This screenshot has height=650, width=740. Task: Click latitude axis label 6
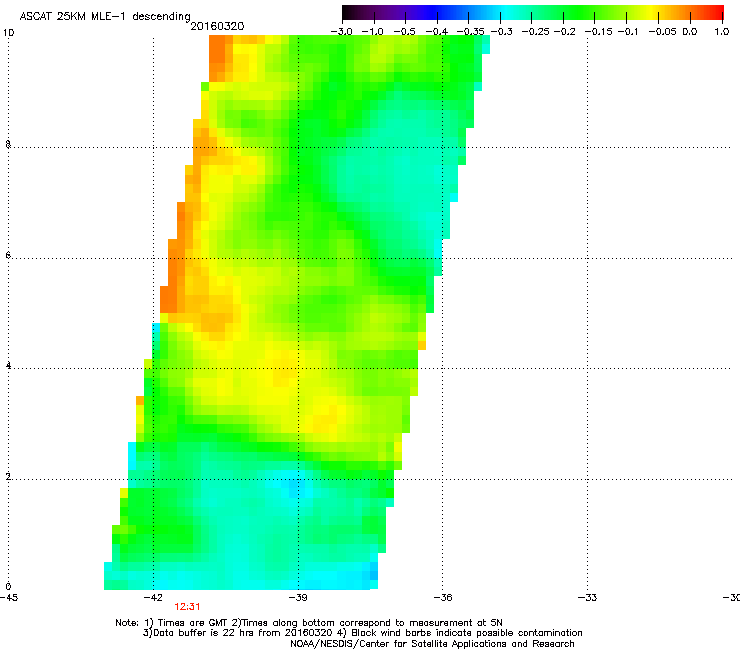click(8, 255)
